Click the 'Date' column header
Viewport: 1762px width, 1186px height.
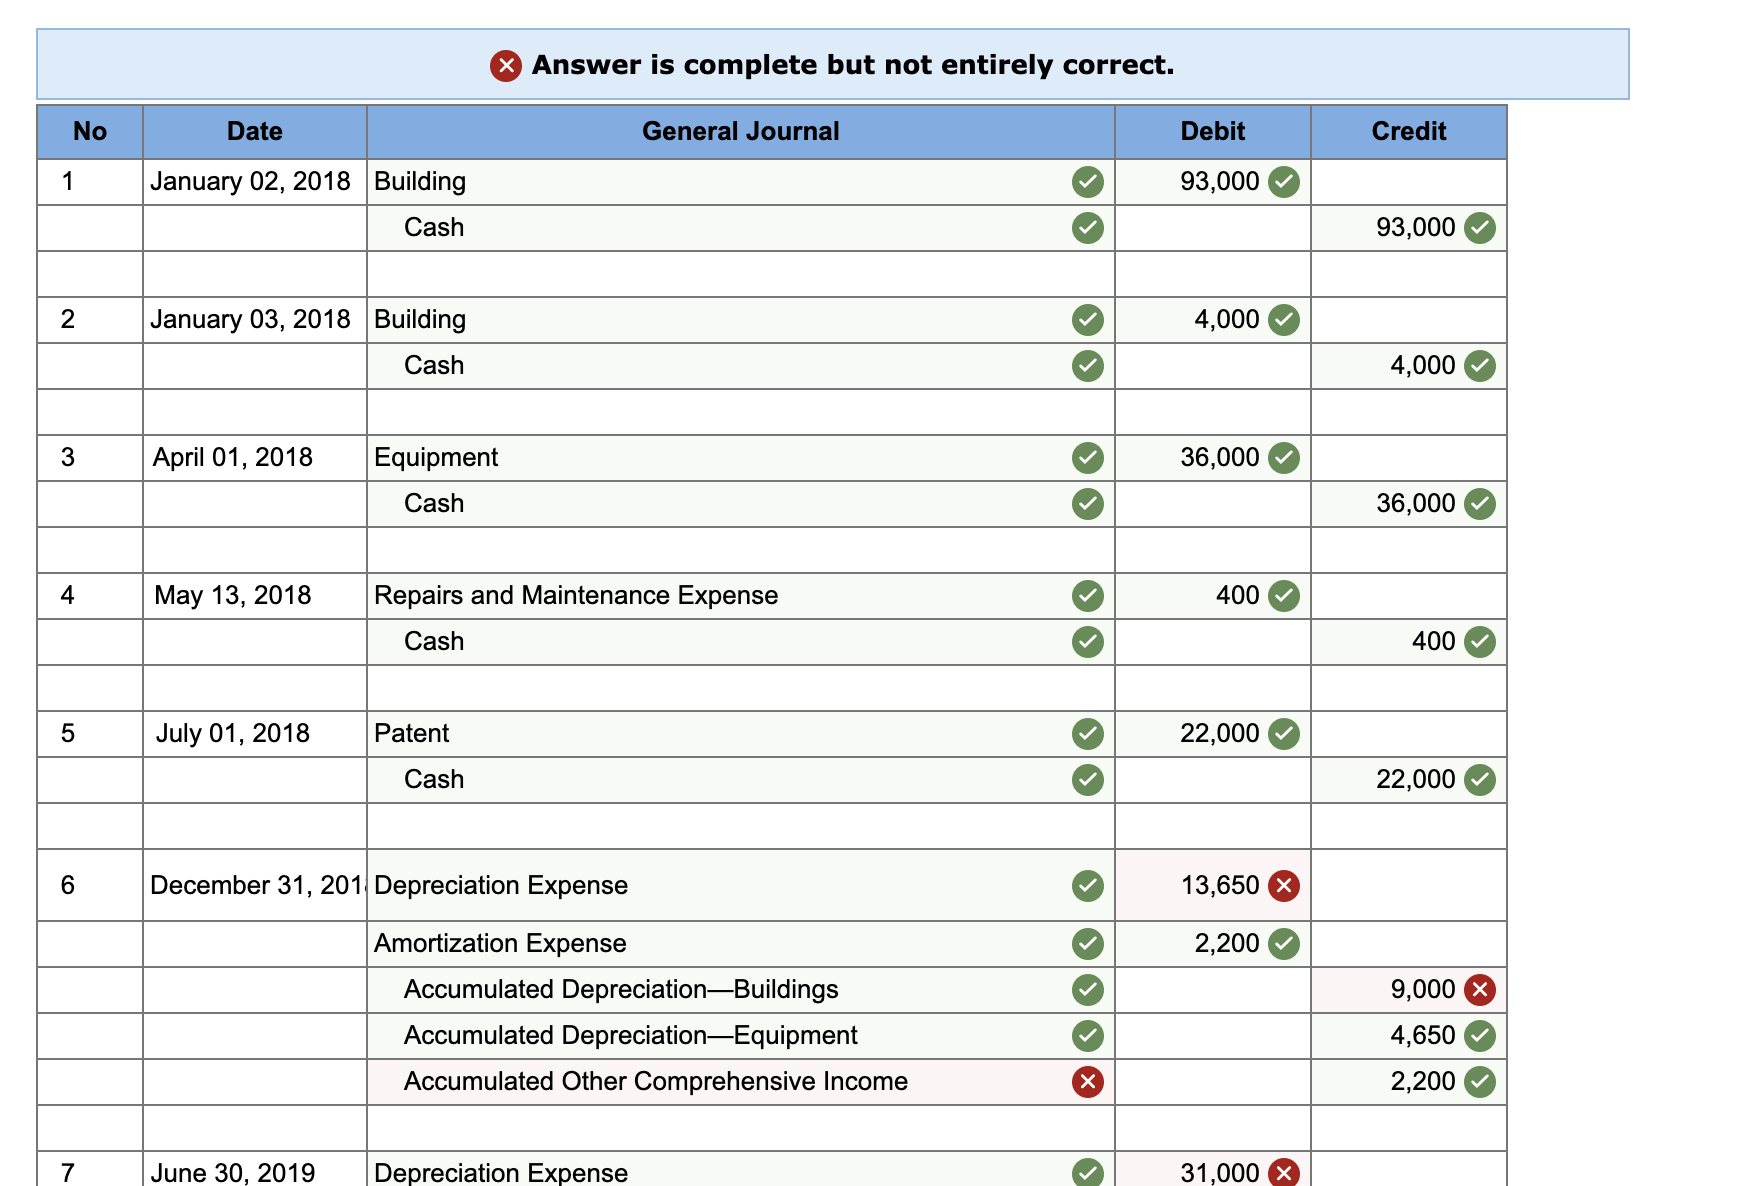(255, 132)
